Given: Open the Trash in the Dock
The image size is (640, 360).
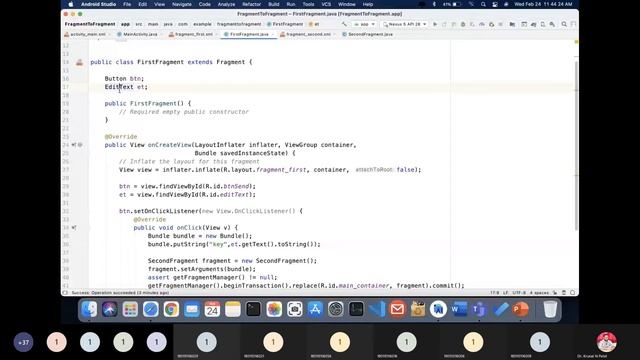Looking at the screenshot, I should click(x=550, y=309).
